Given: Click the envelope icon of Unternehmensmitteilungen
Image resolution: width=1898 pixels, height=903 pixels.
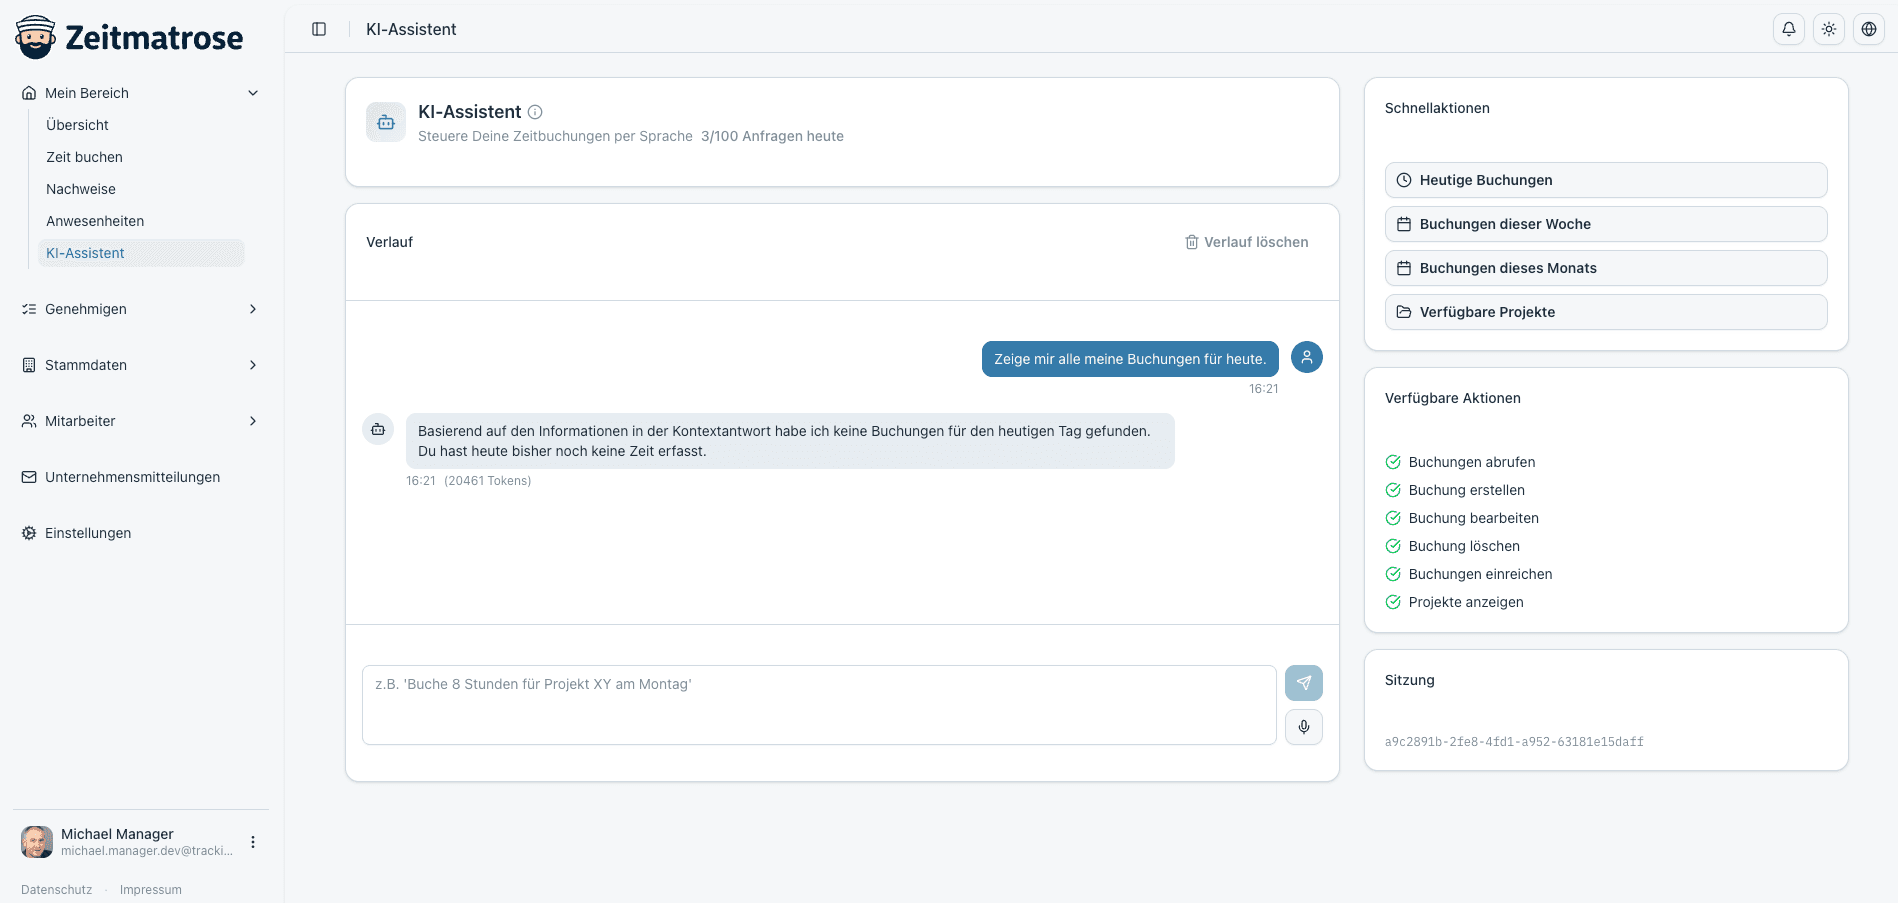Looking at the screenshot, I should point(29,477).
